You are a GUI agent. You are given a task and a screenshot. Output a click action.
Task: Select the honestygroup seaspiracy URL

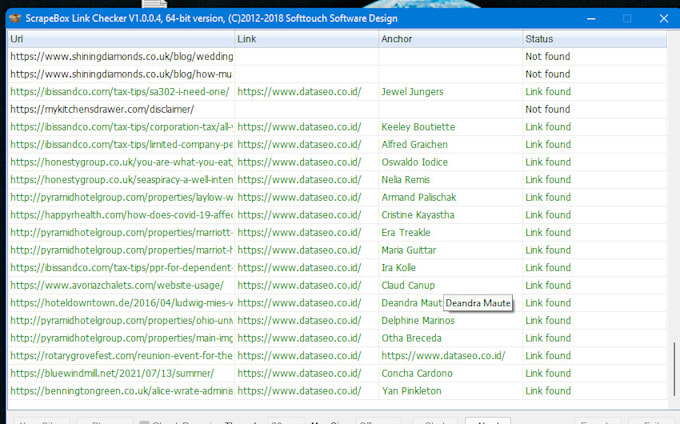click(121, 179)
